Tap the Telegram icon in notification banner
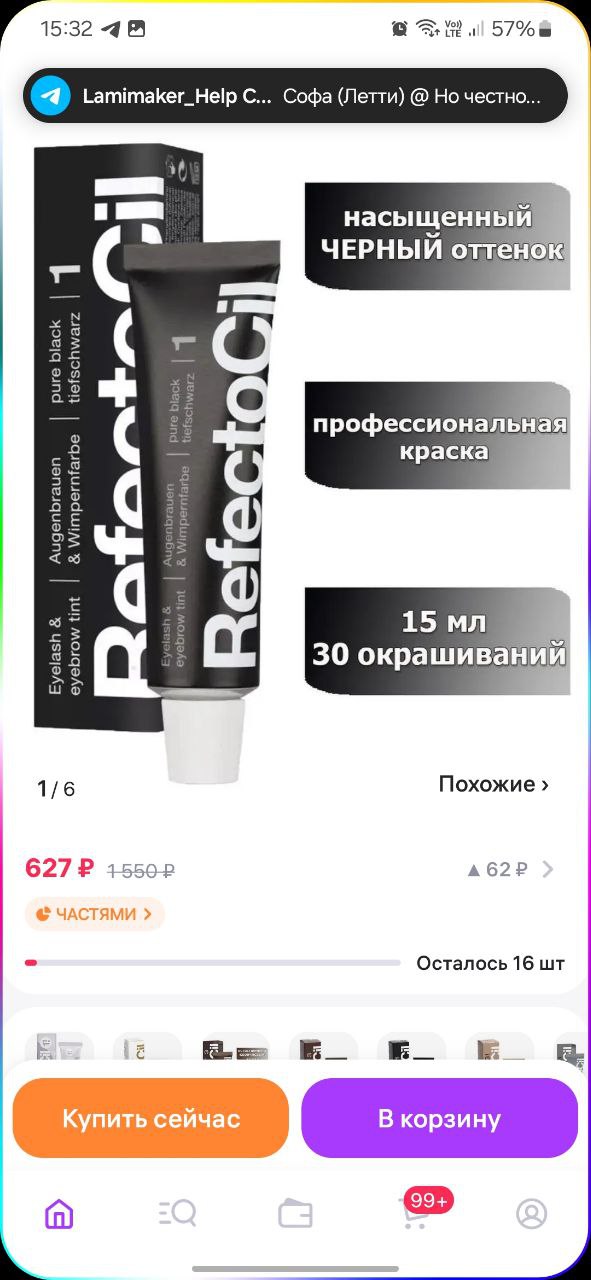The width and height of the screenshot is (591, 1280). click(x=51, y=96)
